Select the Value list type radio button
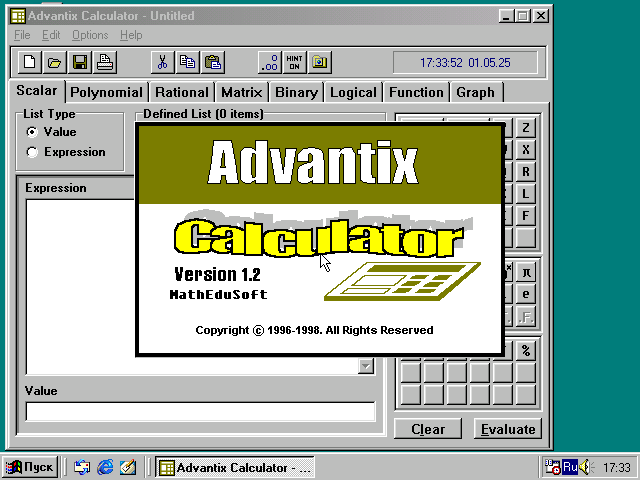This screenshot has width=640, height=480. pos(33,132)
